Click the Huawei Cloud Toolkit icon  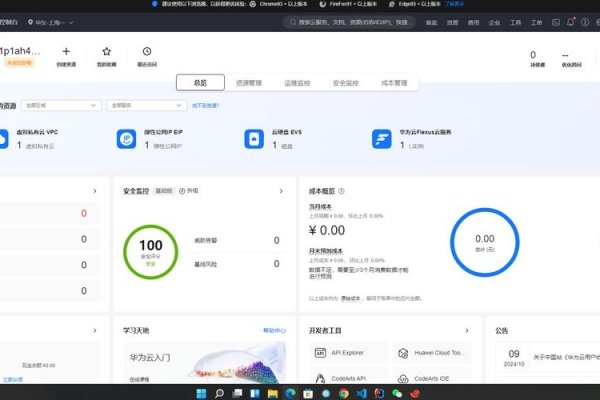(403, 353)
